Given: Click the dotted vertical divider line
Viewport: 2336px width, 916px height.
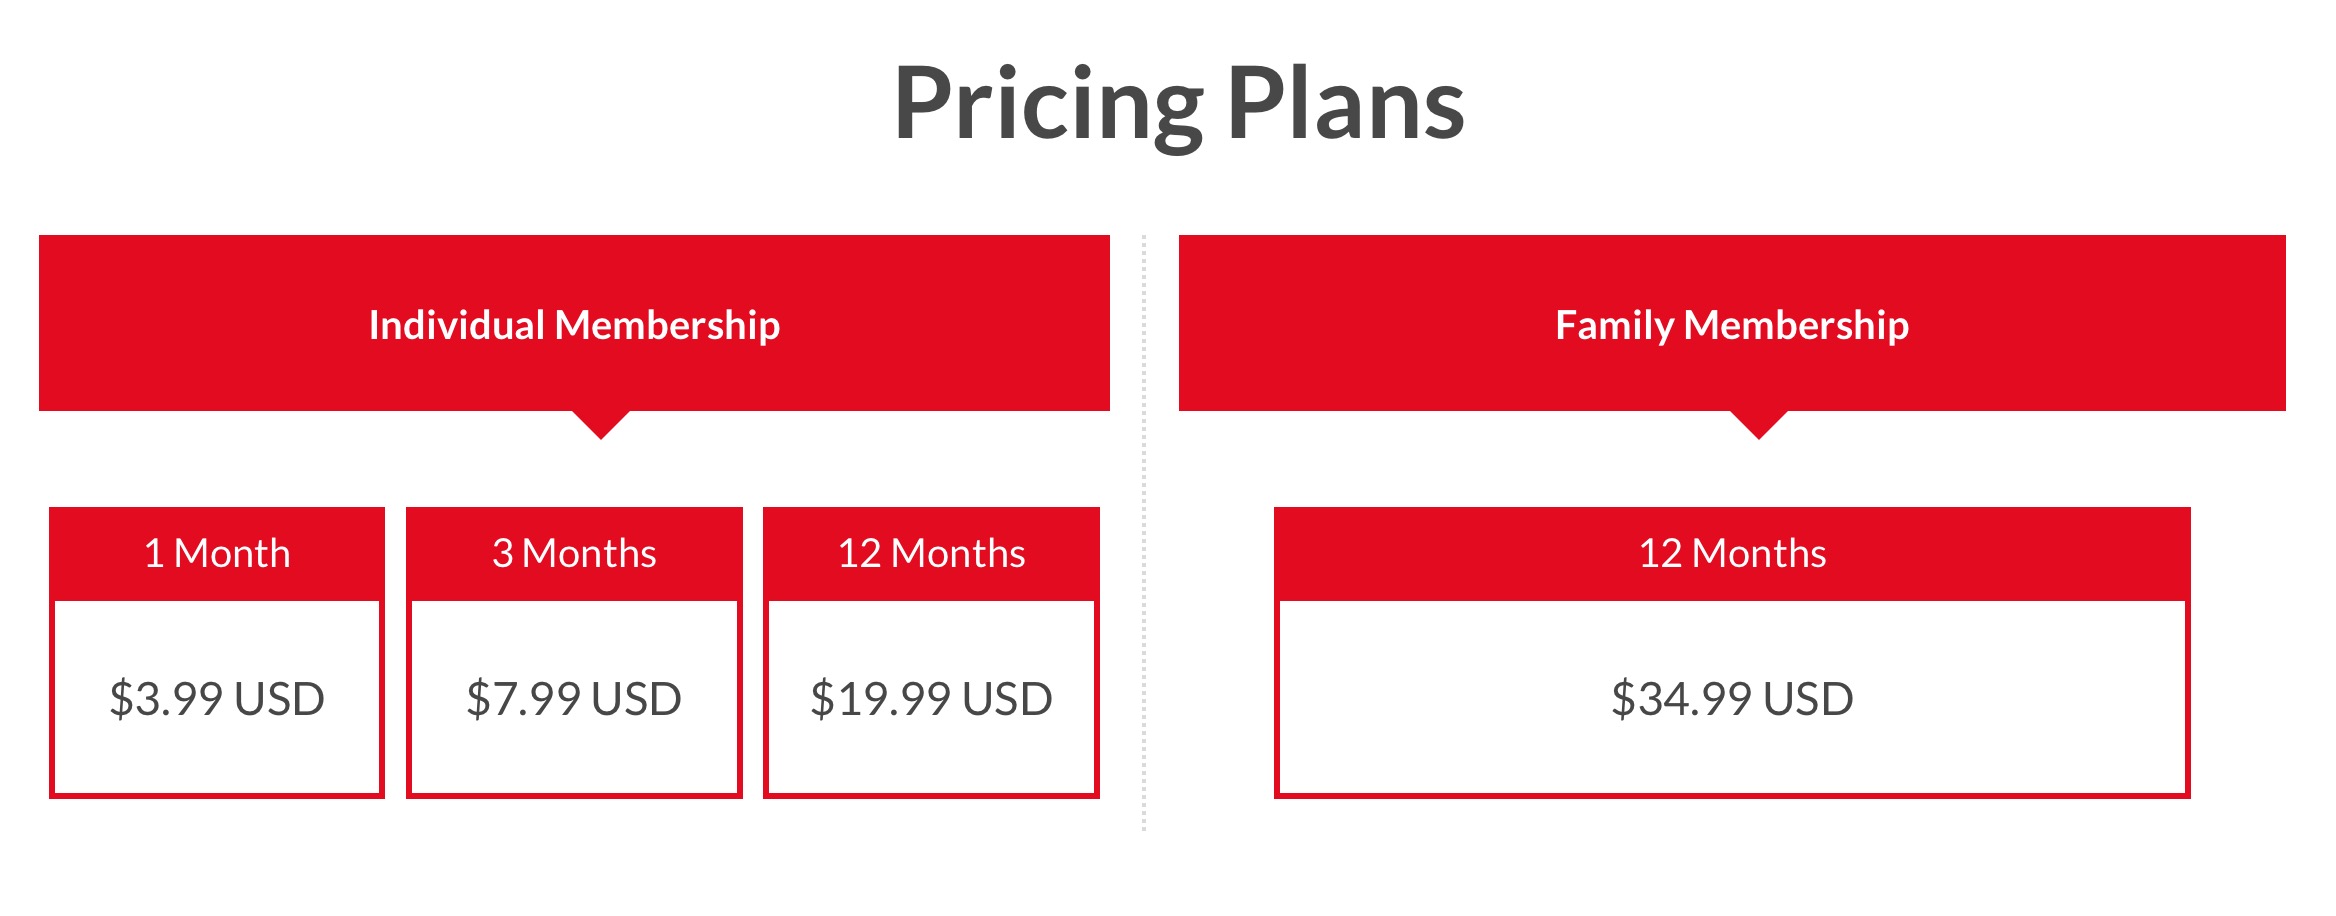Looking at the screenshot, I should click(x=1144, y=532).
